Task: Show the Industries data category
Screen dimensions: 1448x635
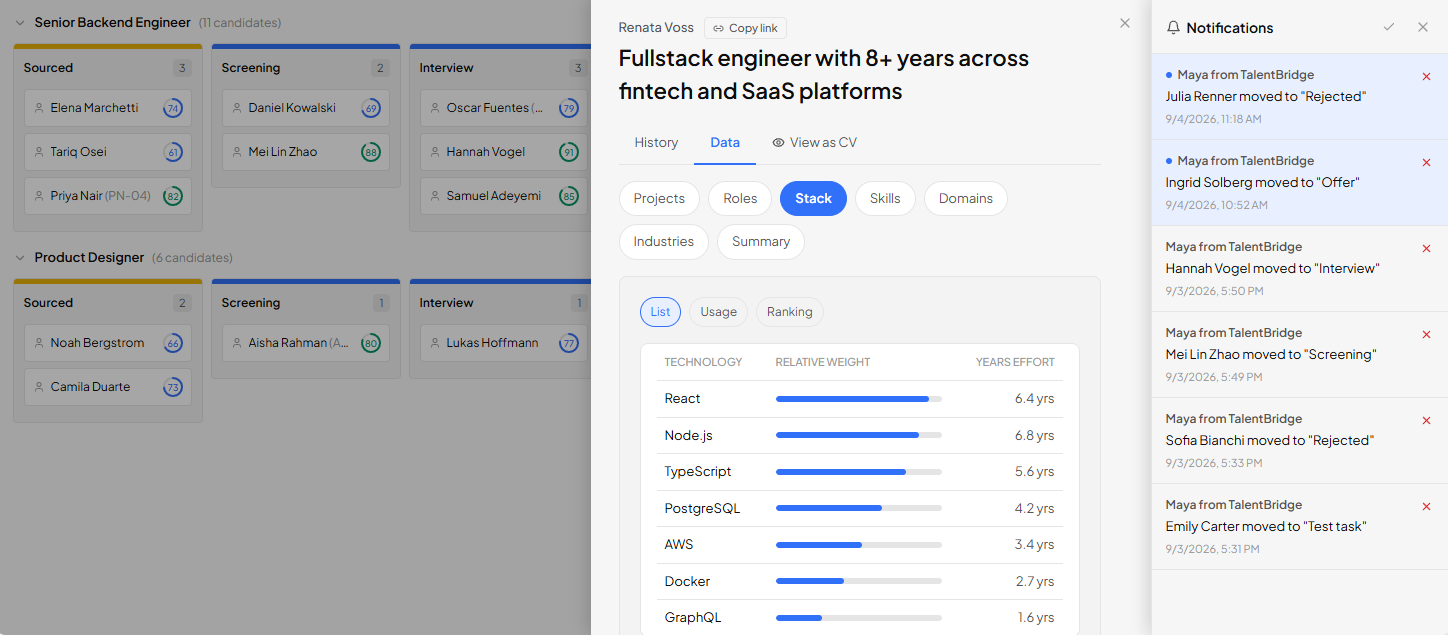Action: coord(664,241)
